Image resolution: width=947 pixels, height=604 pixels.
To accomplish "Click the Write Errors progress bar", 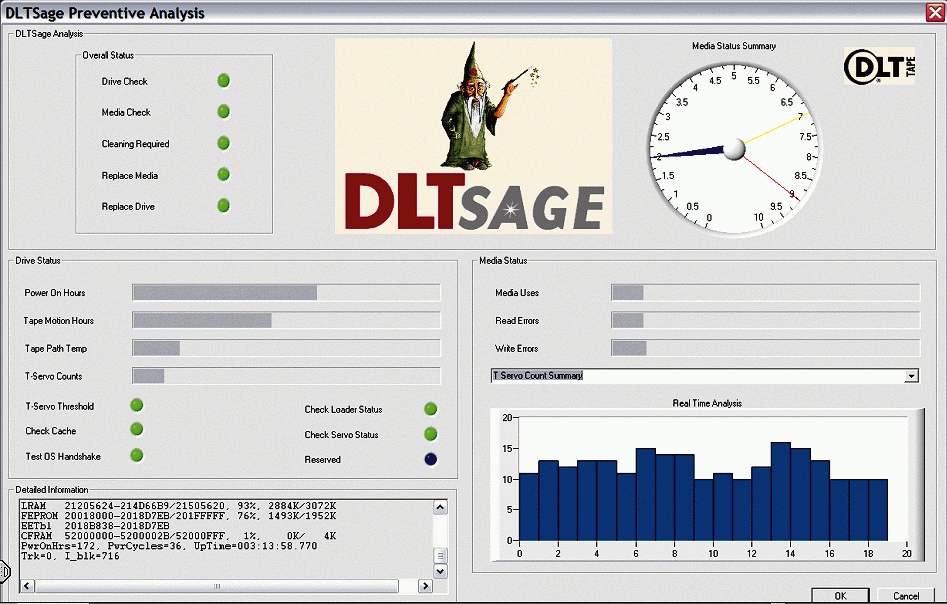I will click(x=765, y=348).
